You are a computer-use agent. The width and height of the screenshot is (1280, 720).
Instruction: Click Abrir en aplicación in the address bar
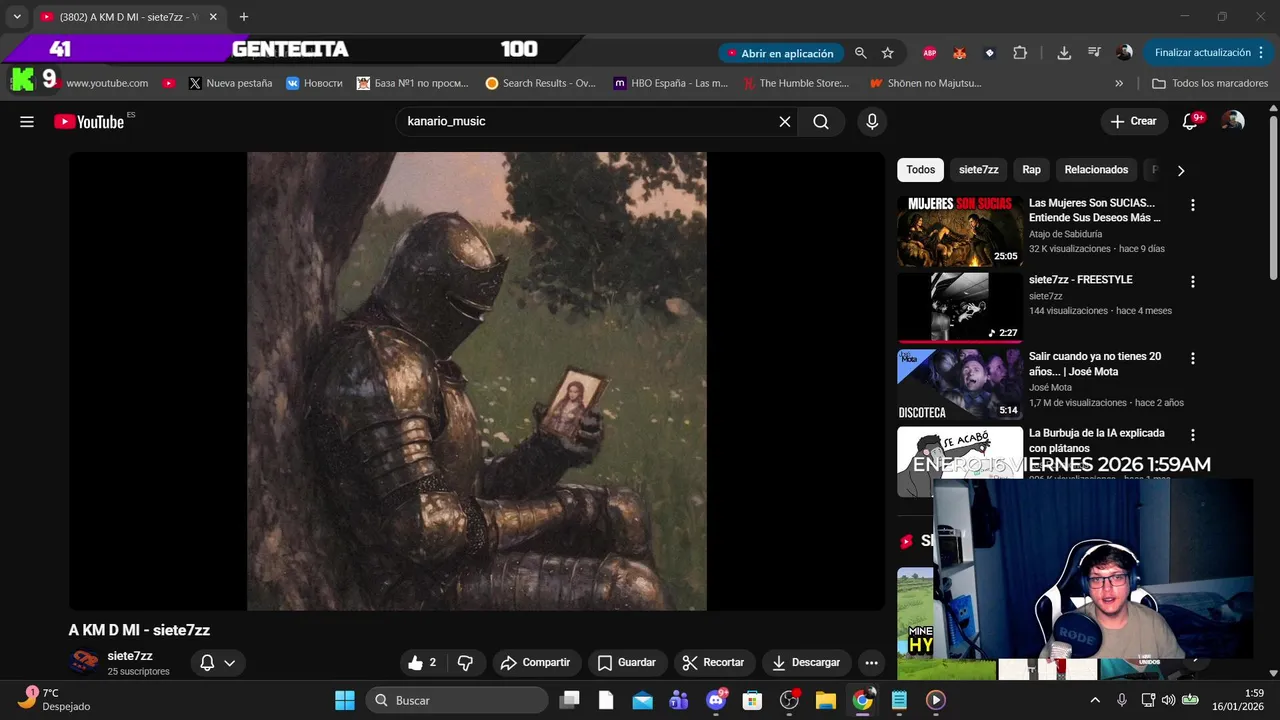(x=781, y=53)
